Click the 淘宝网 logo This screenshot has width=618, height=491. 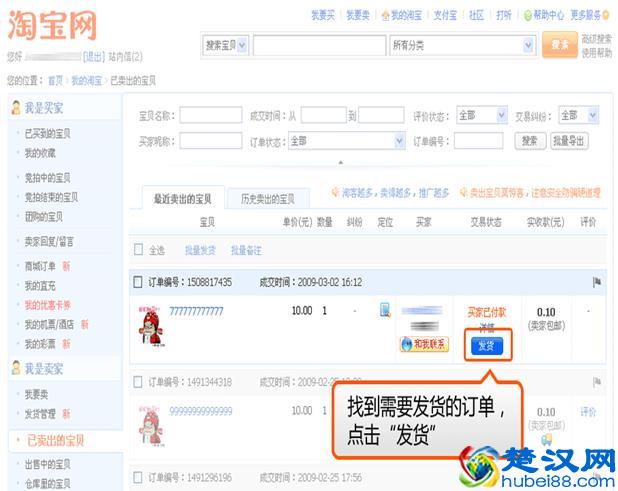(x=52, y=25)
